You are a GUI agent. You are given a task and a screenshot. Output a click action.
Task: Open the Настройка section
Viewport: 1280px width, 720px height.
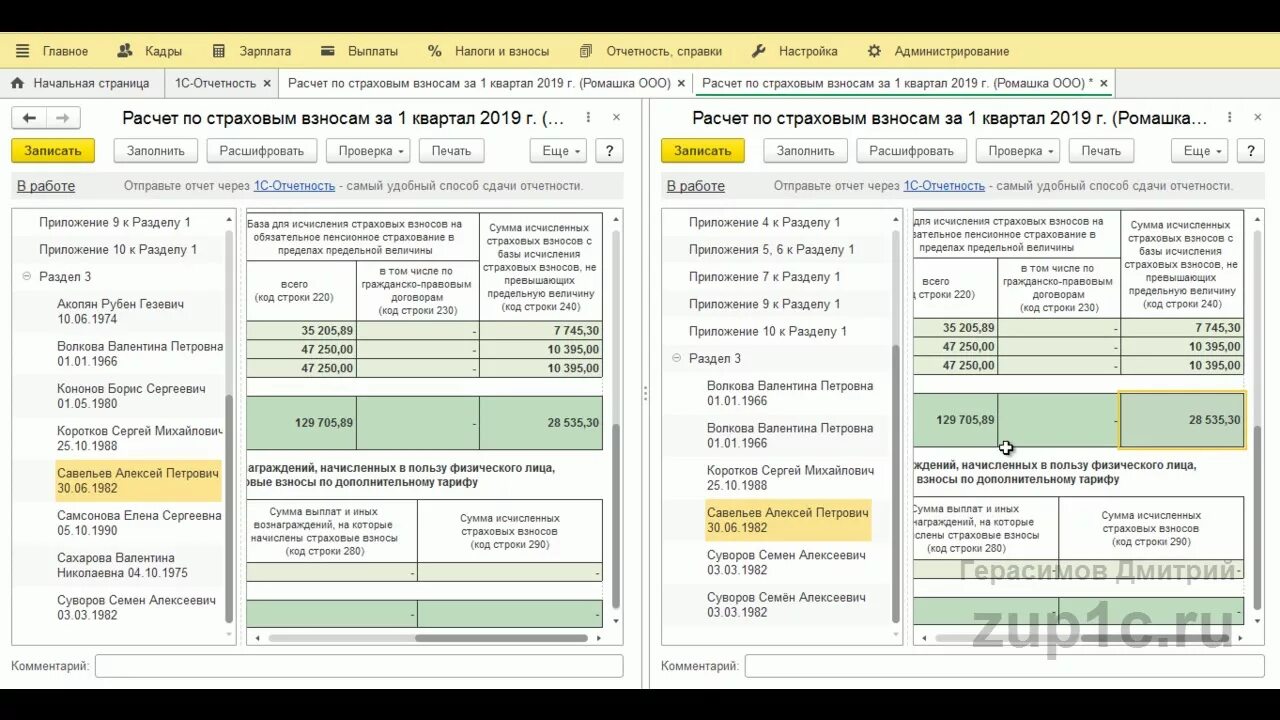pos(808,51)
